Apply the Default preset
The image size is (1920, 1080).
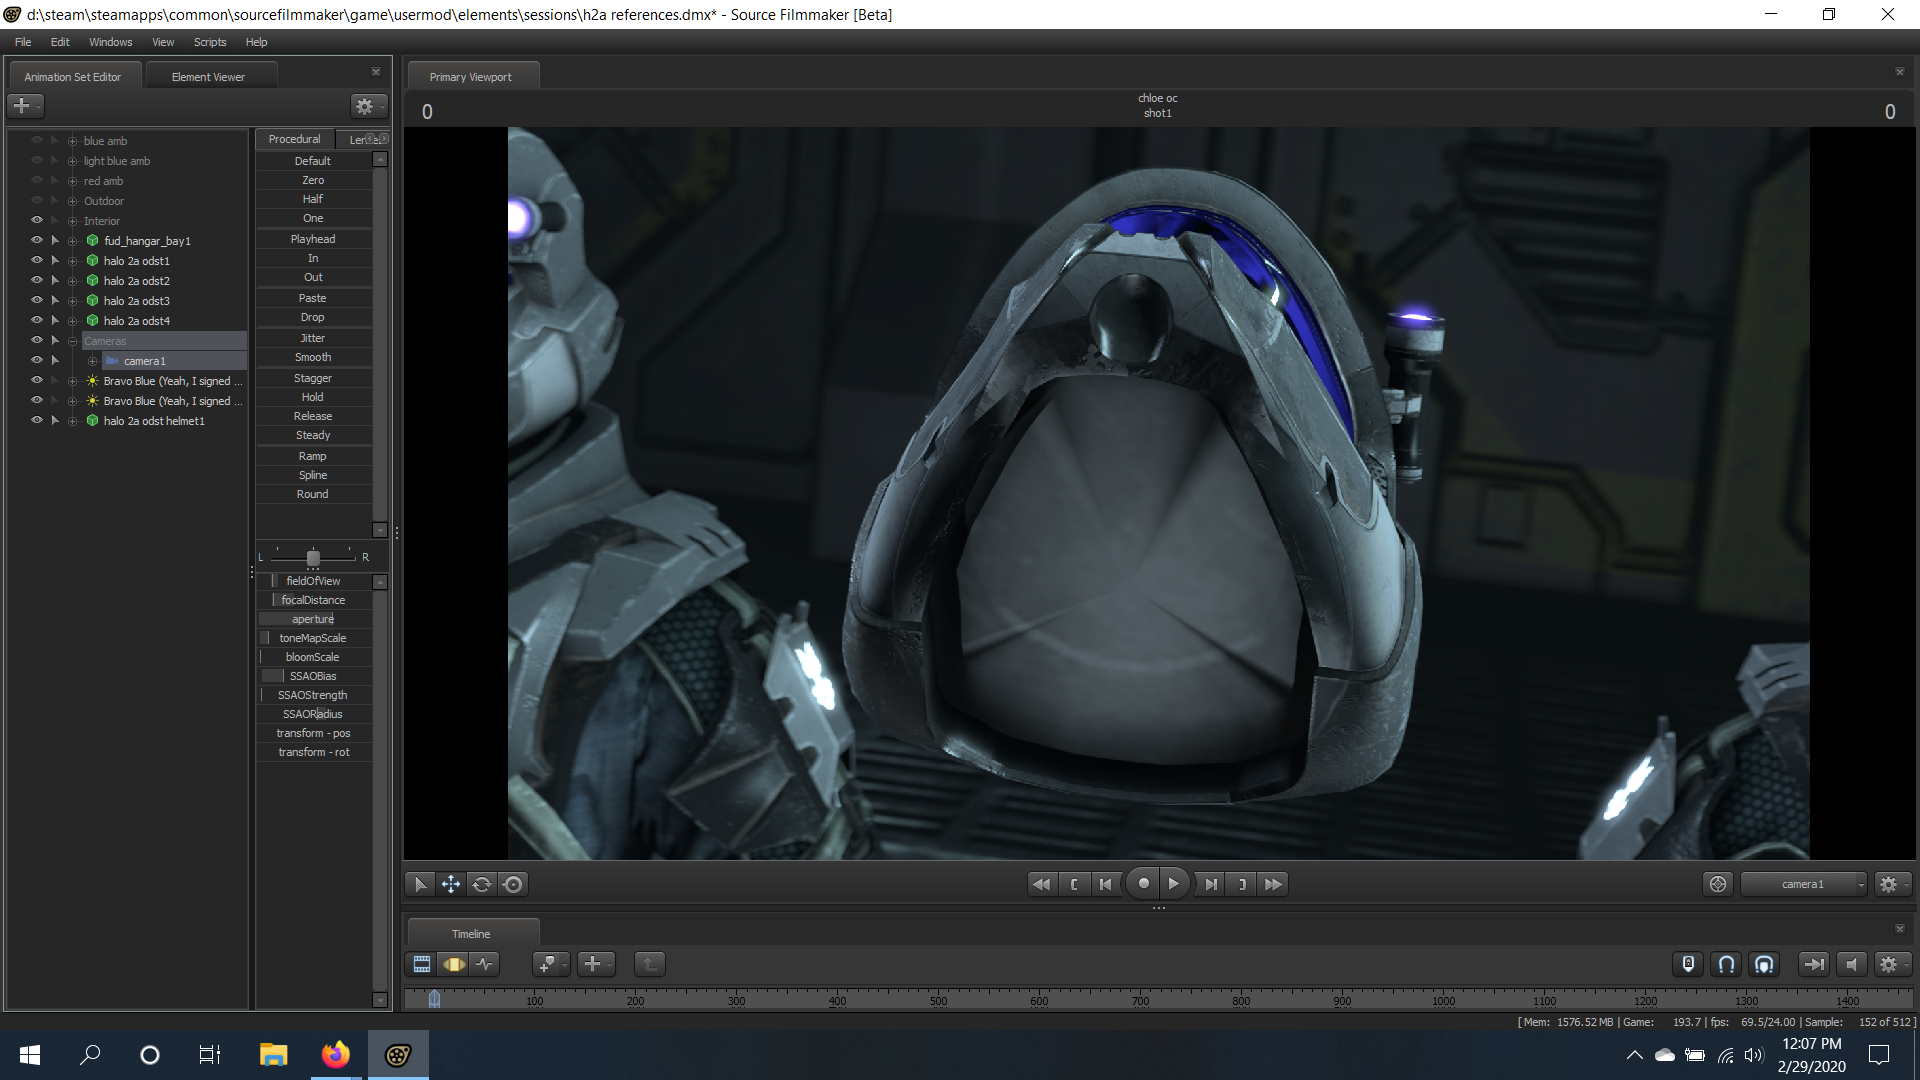coord(313,161)
